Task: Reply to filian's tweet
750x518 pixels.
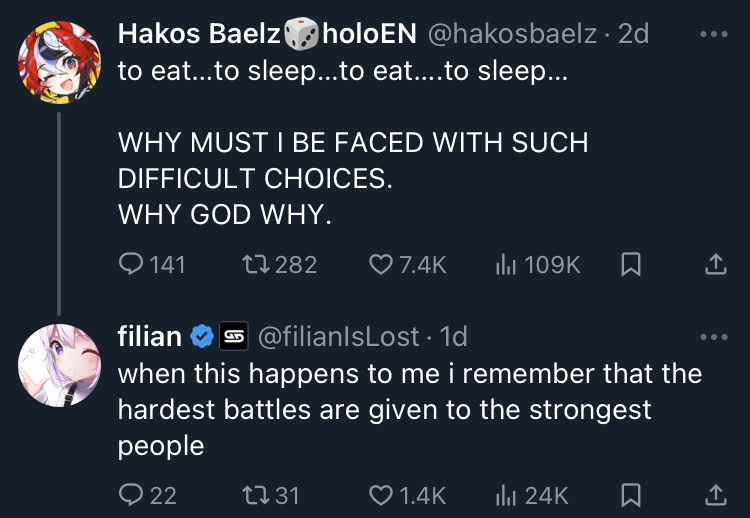Action: coord(132,494)
